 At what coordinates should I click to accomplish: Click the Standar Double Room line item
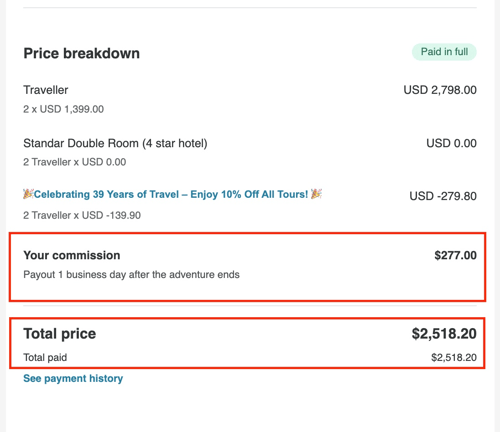click(x=115, y=143)
